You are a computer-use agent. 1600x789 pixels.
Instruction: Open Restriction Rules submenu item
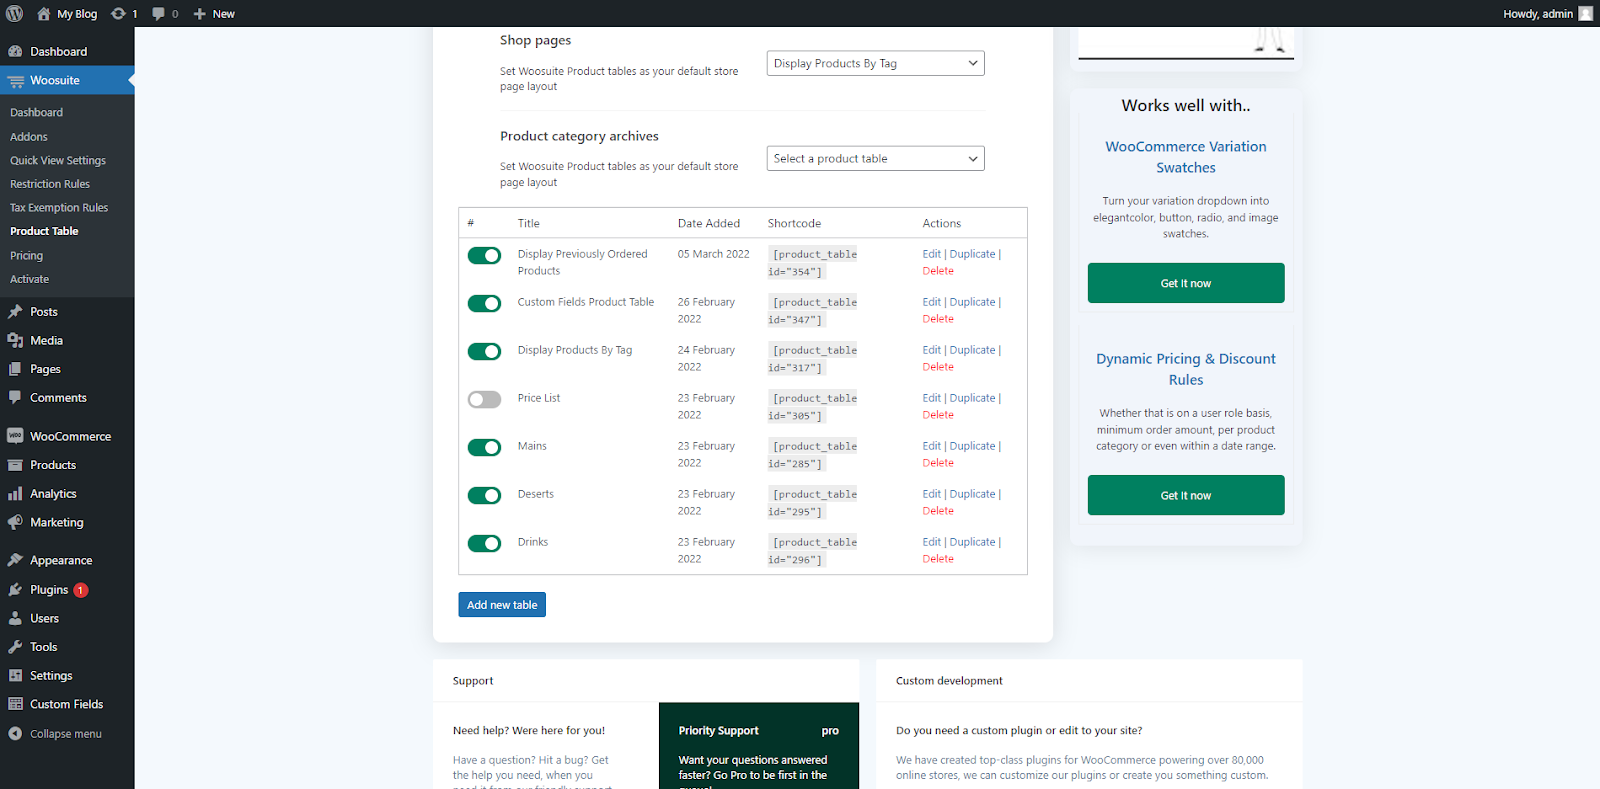point(50,184)
